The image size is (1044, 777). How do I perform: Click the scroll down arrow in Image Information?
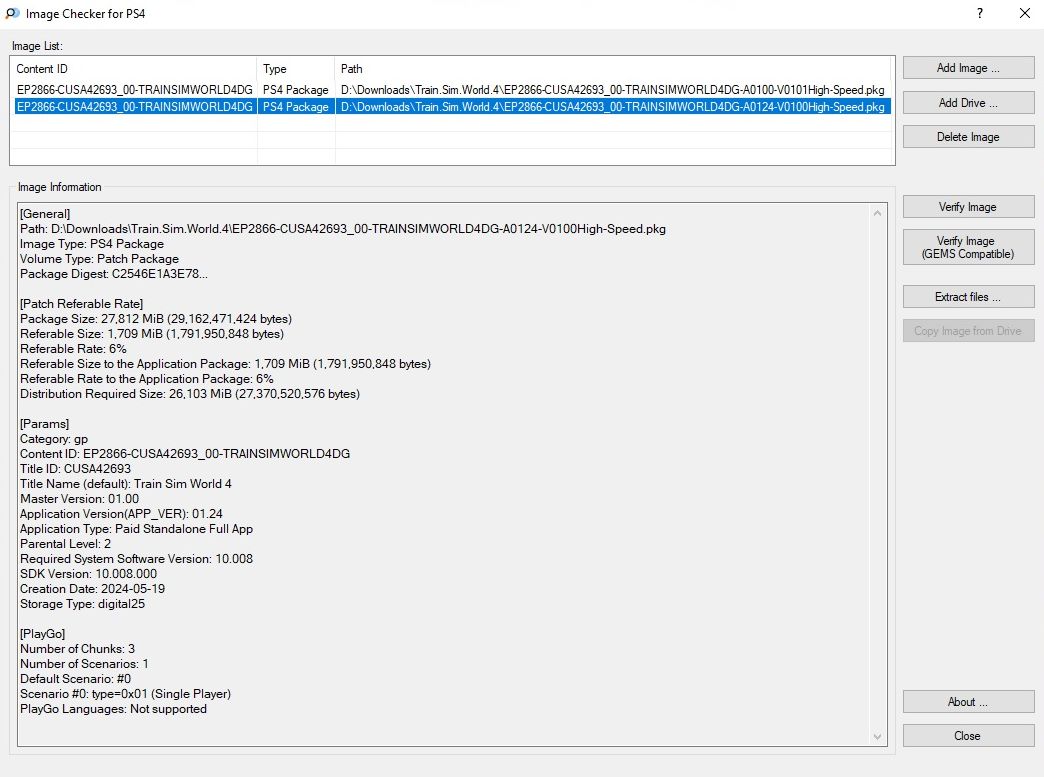[x=878, y=736]
